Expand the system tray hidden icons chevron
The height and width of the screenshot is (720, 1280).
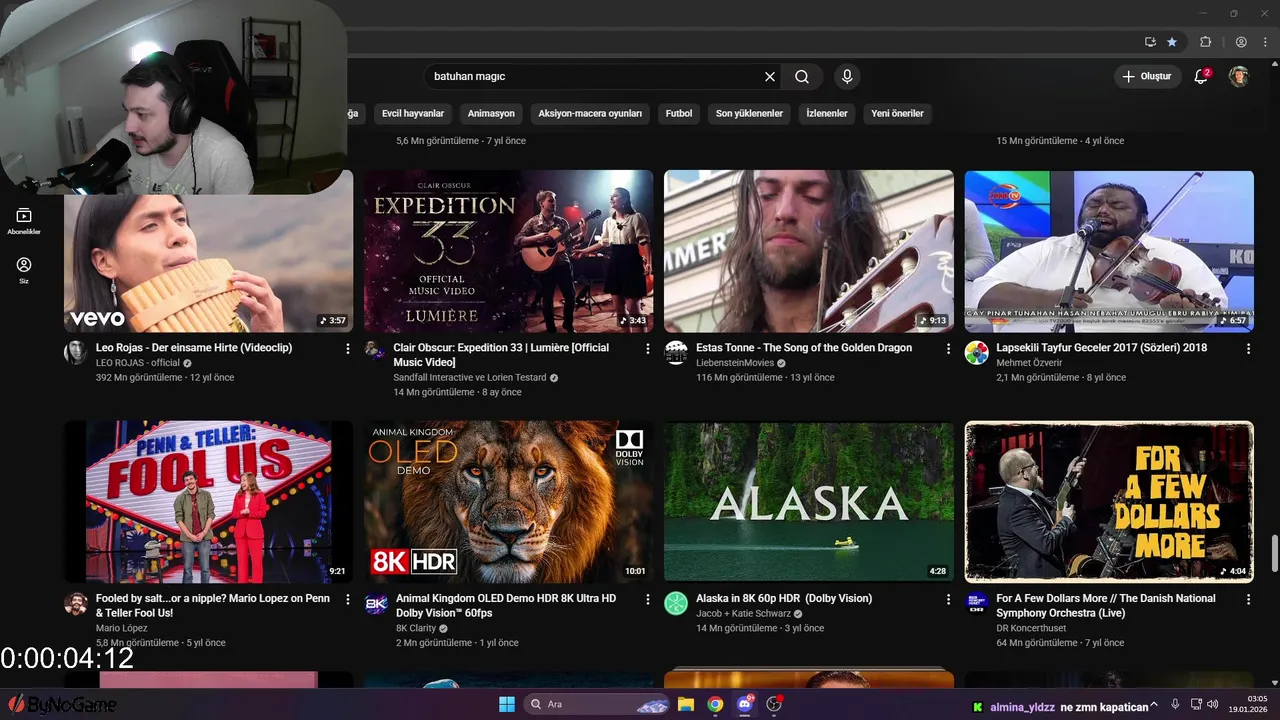pos(1155,704)
